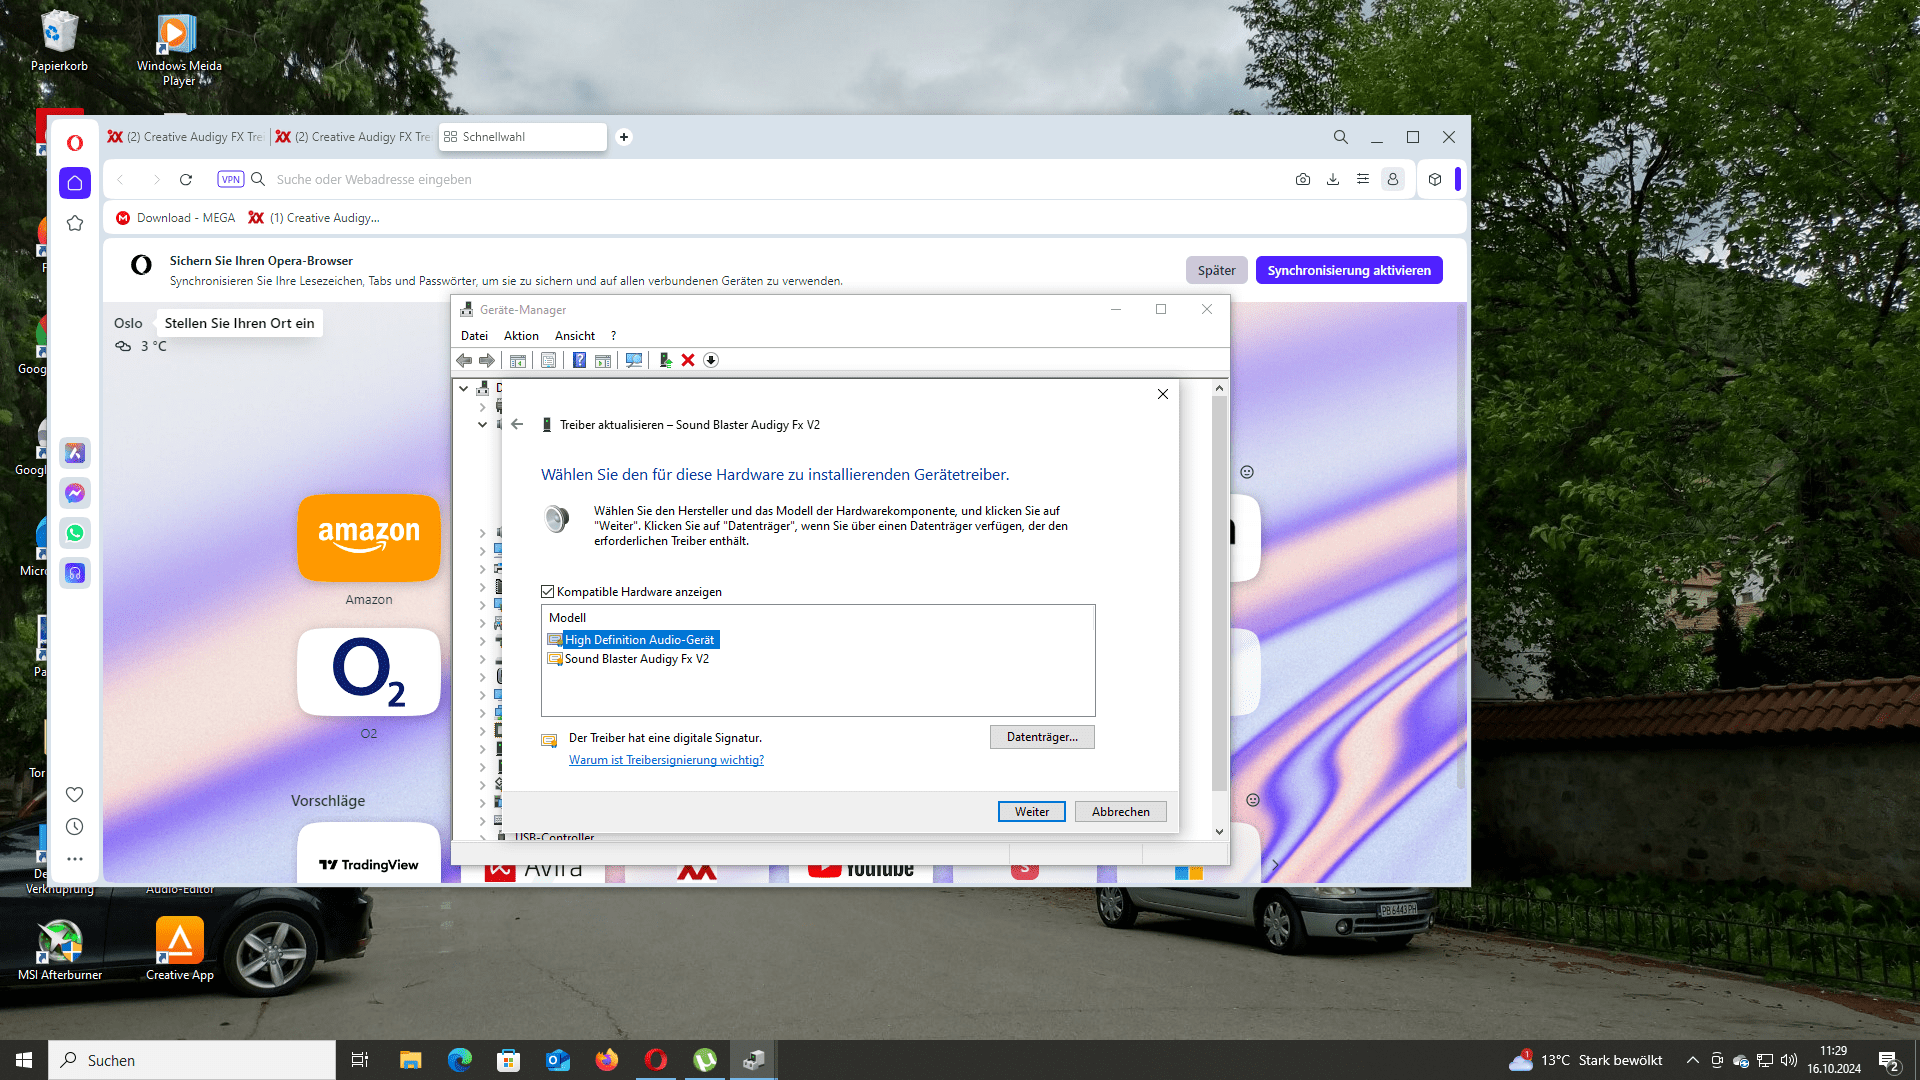
Task: Click Synchronisierung aktivieren button
Action: (x=1349, y=270)
